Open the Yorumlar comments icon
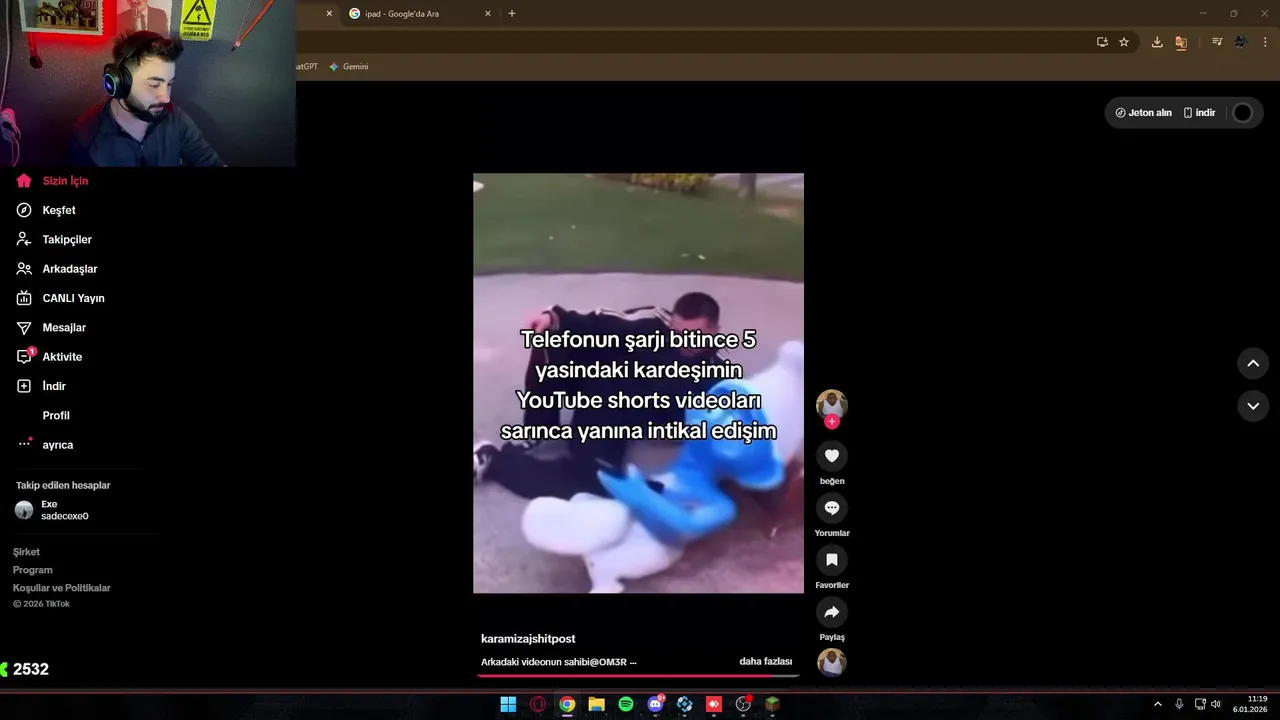Viewport: 1280px width, 720px height. click(x=831, y=508)
